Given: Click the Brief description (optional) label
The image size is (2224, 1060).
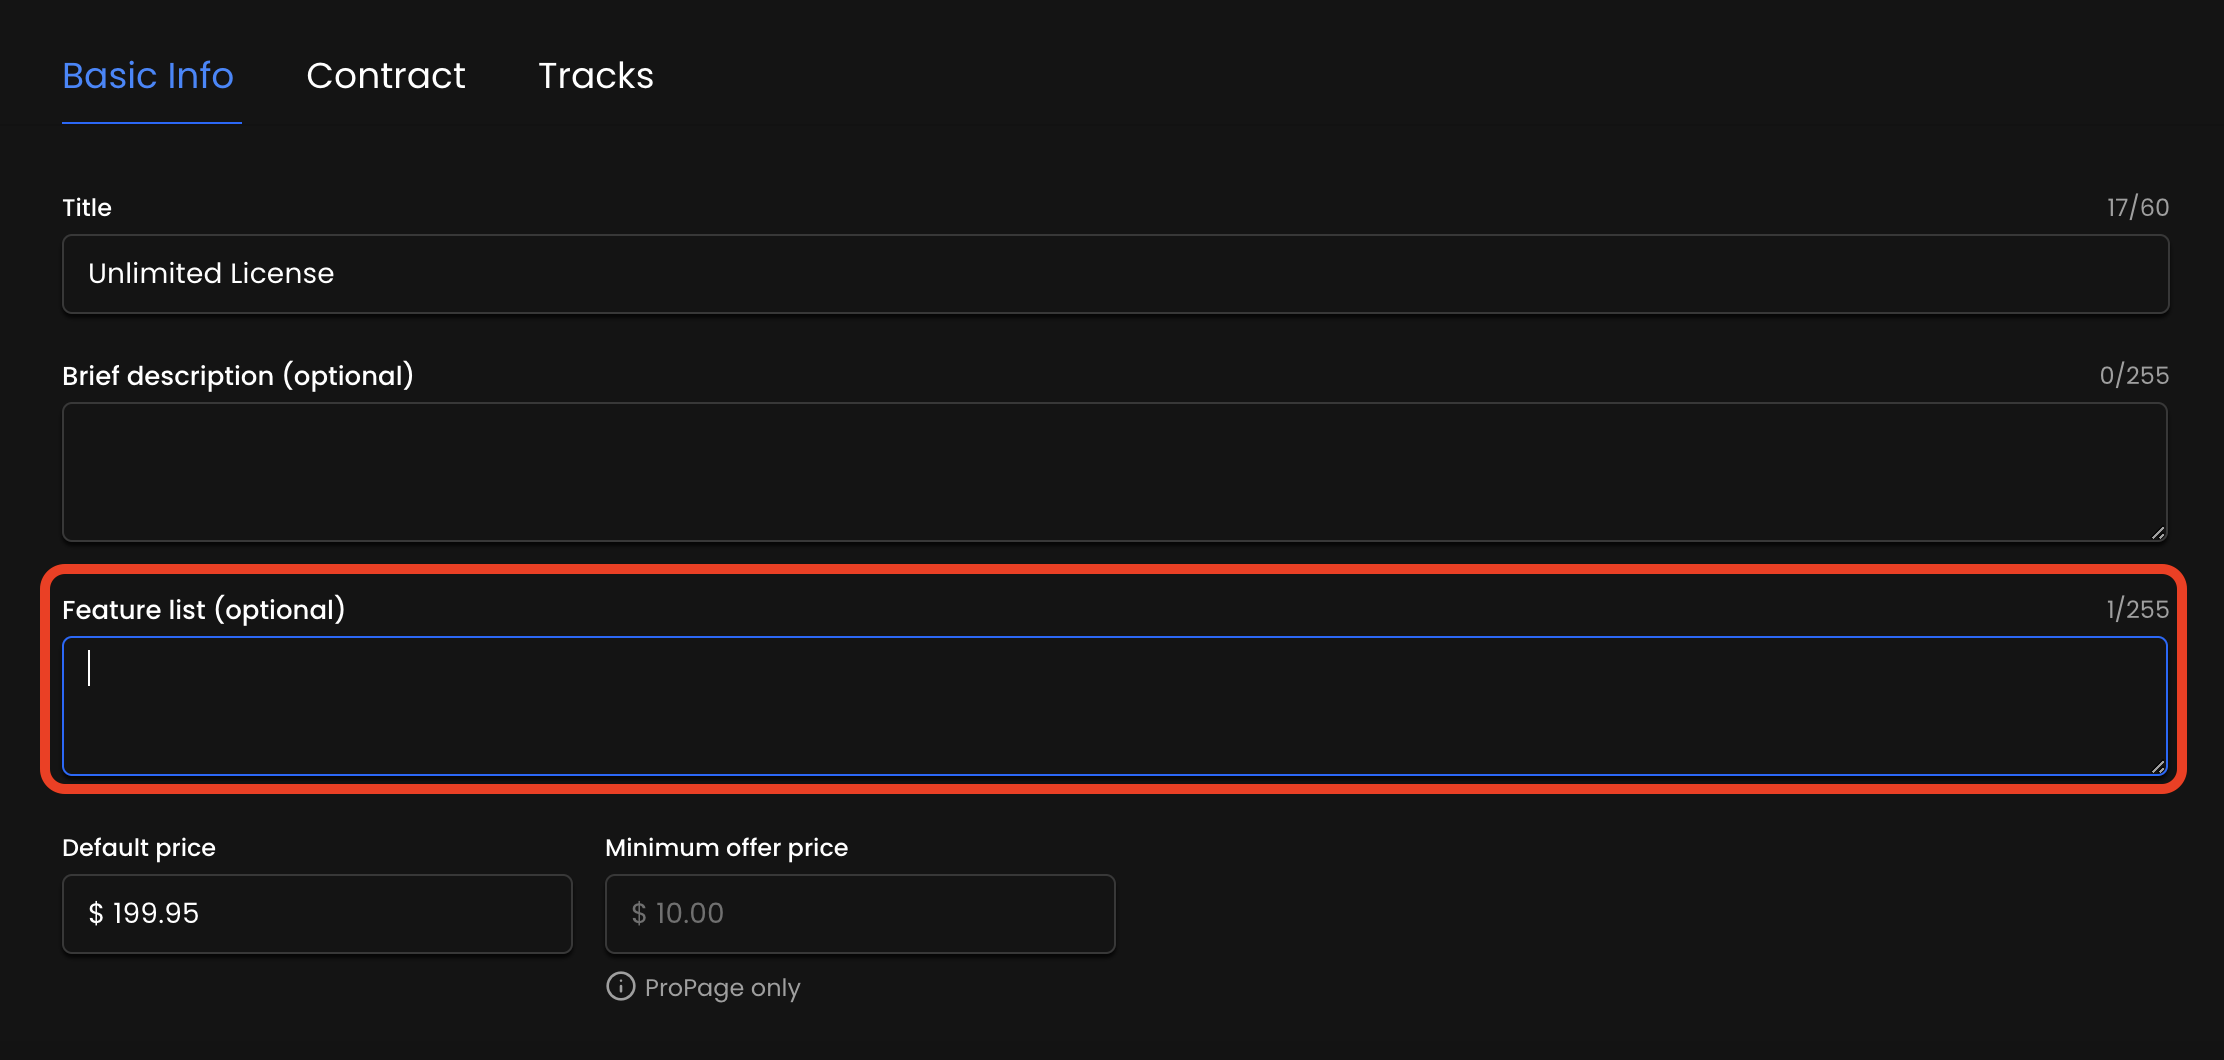Looking at the screenshot, I should [238, 376].
